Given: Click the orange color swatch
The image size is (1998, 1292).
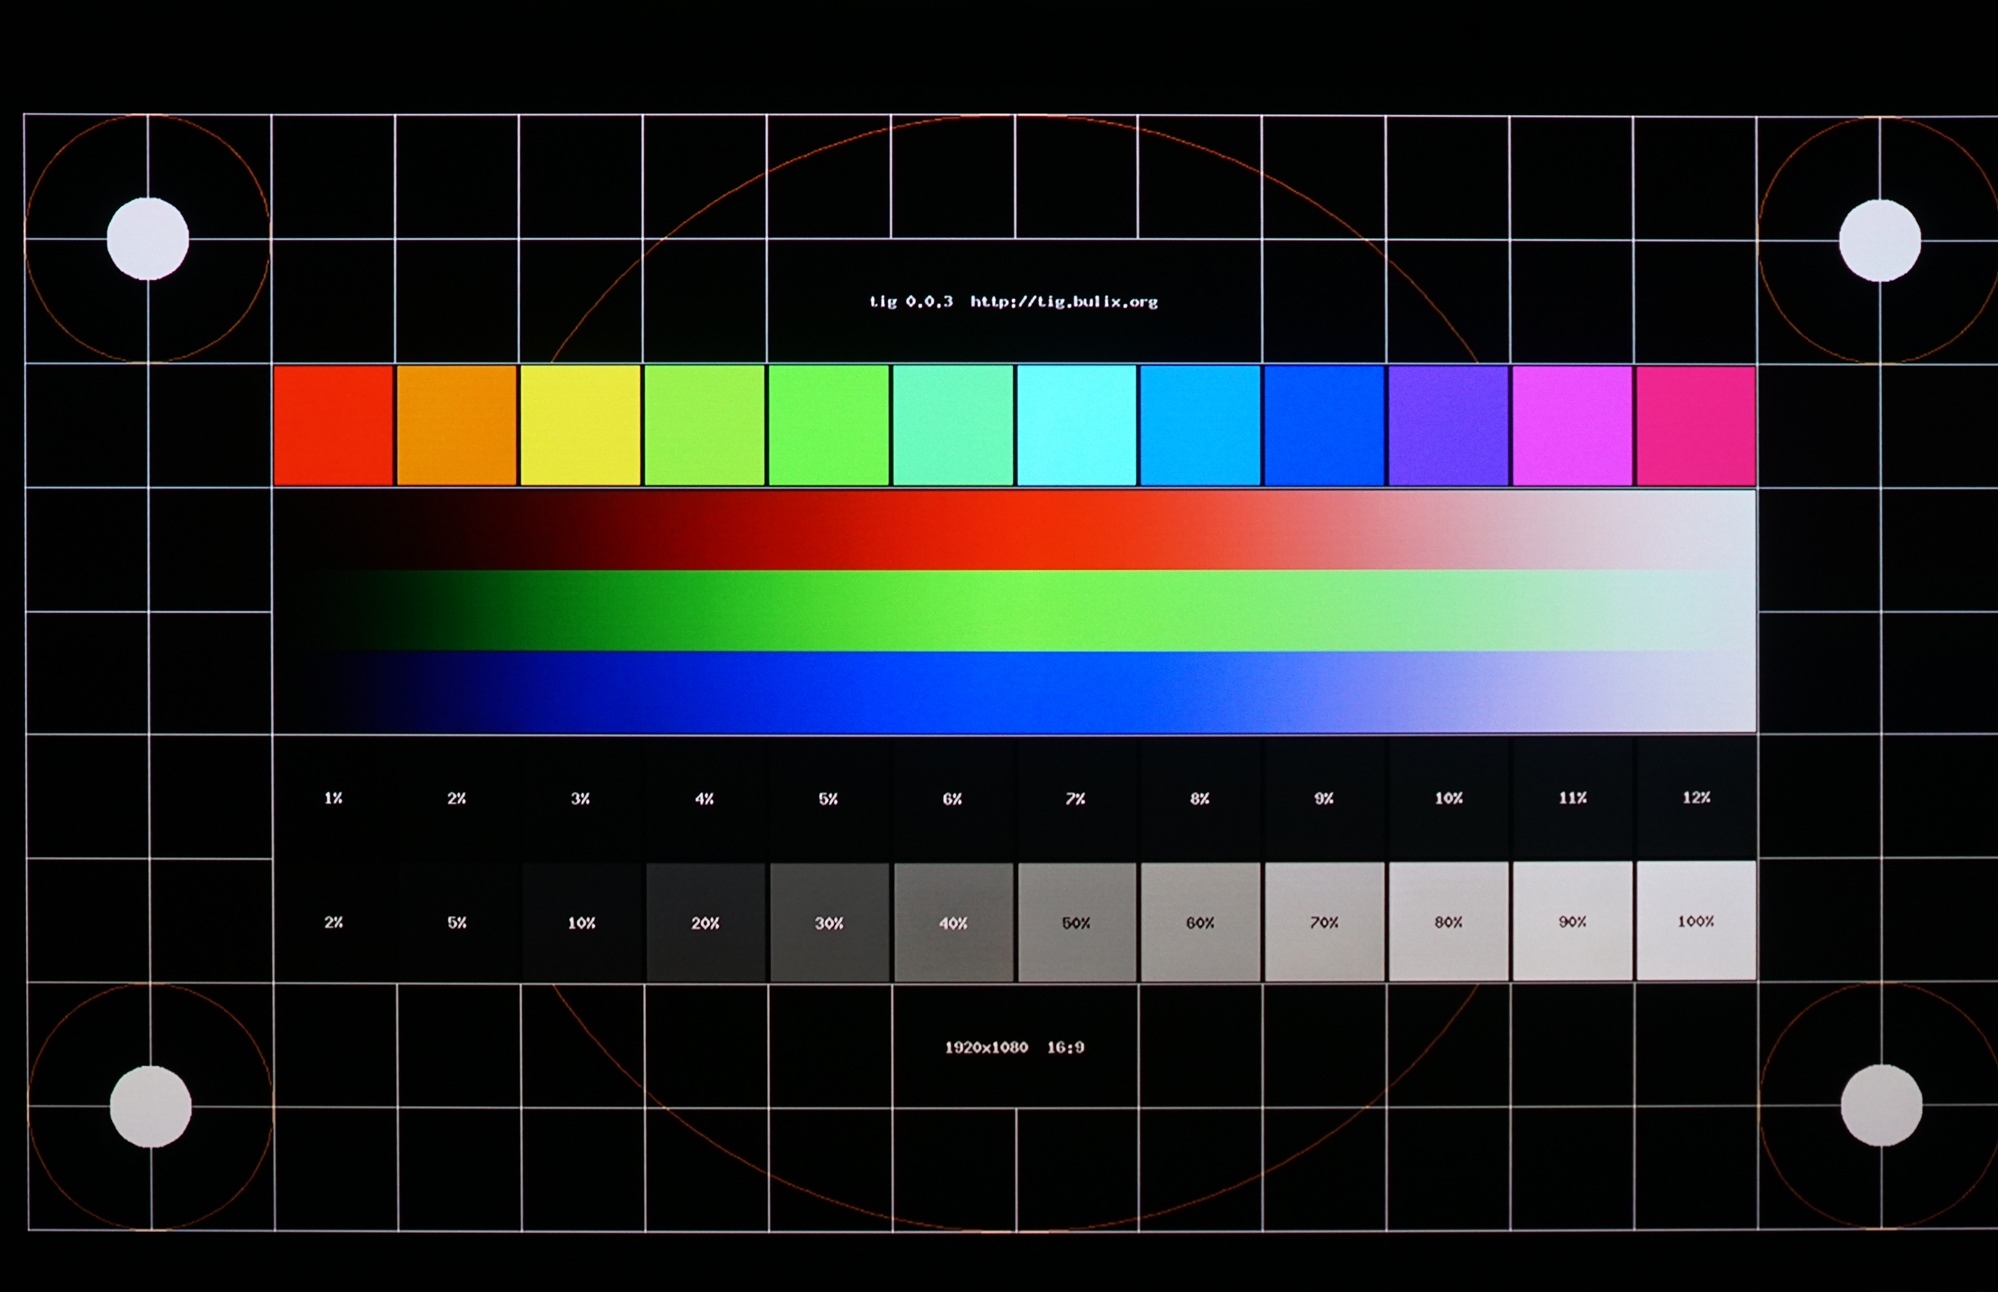Looking at the screenshot, I should point(457,426).
